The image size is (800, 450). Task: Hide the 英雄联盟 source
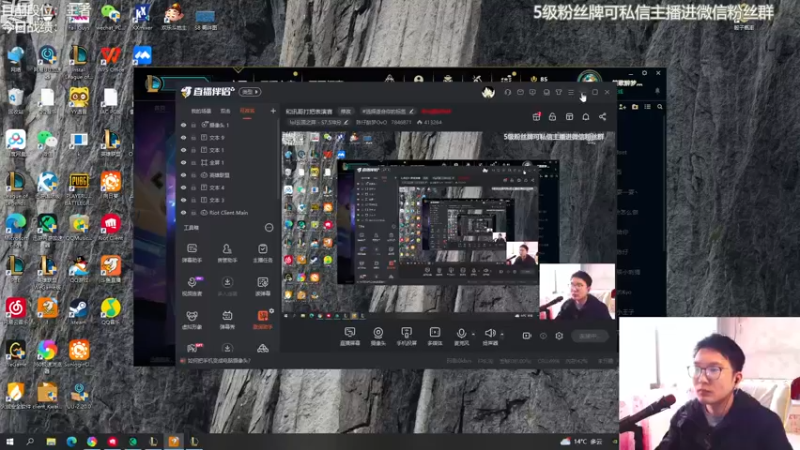183,175
